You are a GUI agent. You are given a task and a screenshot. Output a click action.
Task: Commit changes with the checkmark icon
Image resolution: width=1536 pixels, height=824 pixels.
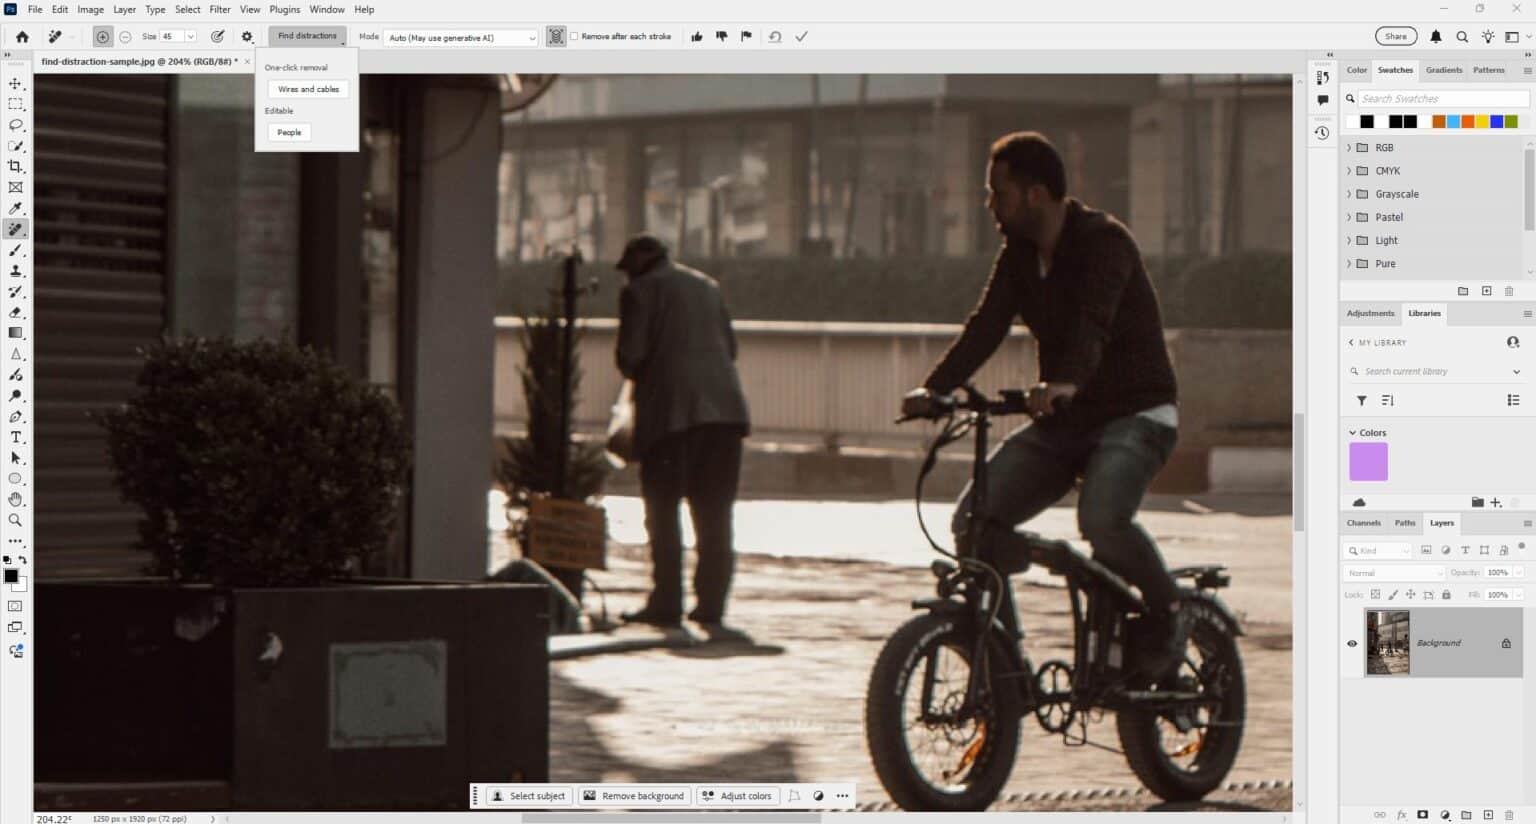point(801,37)
